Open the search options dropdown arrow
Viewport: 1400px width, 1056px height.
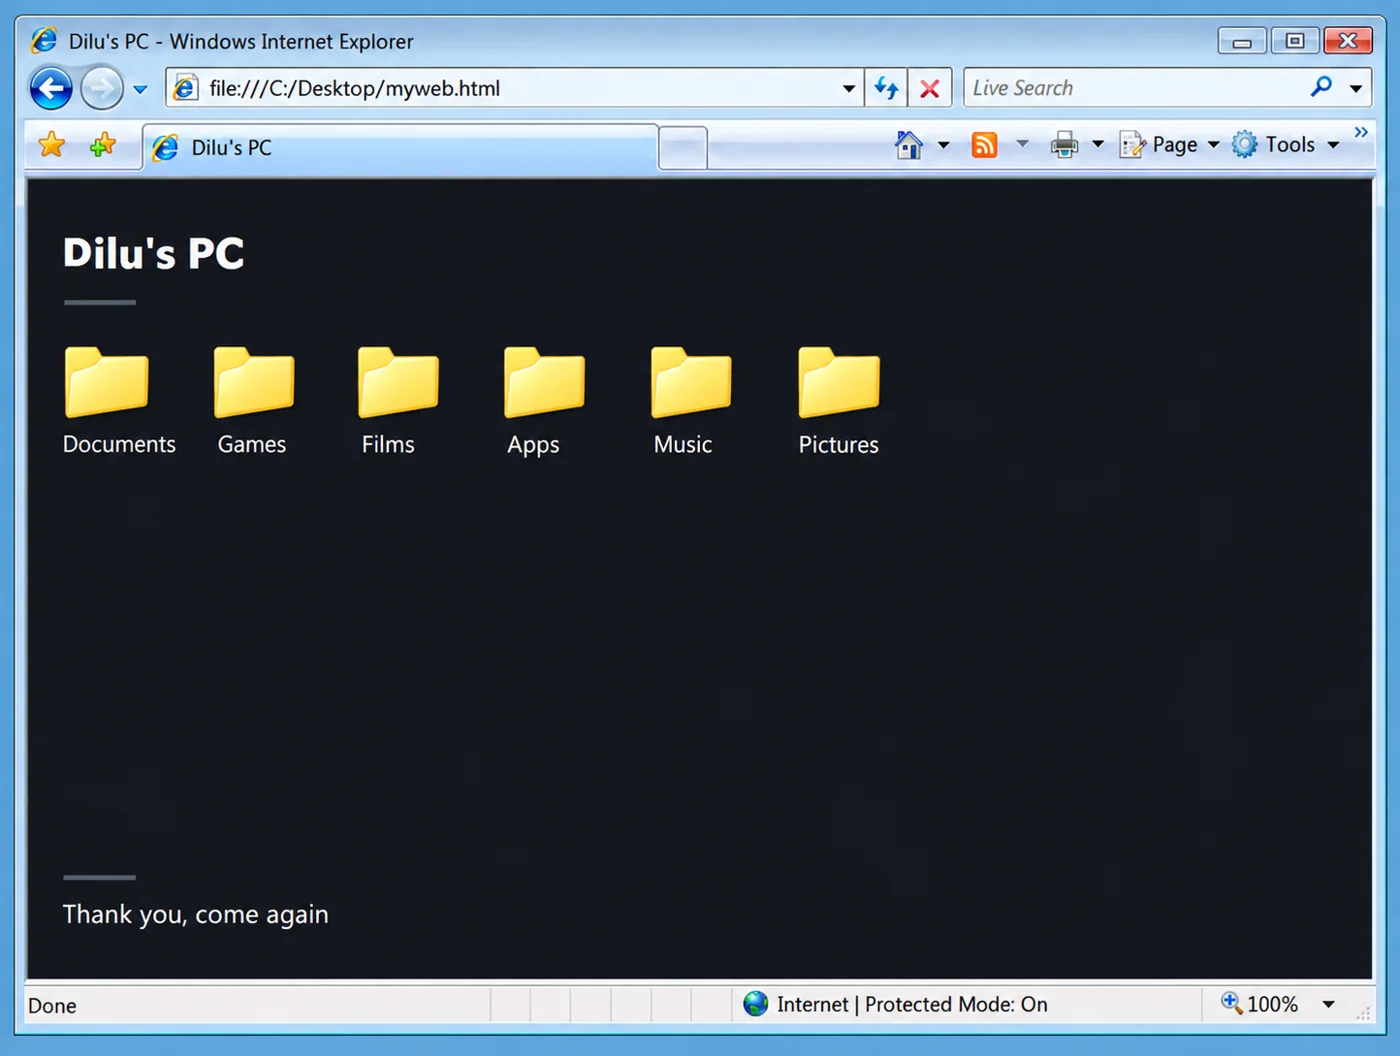[1356, 88]
